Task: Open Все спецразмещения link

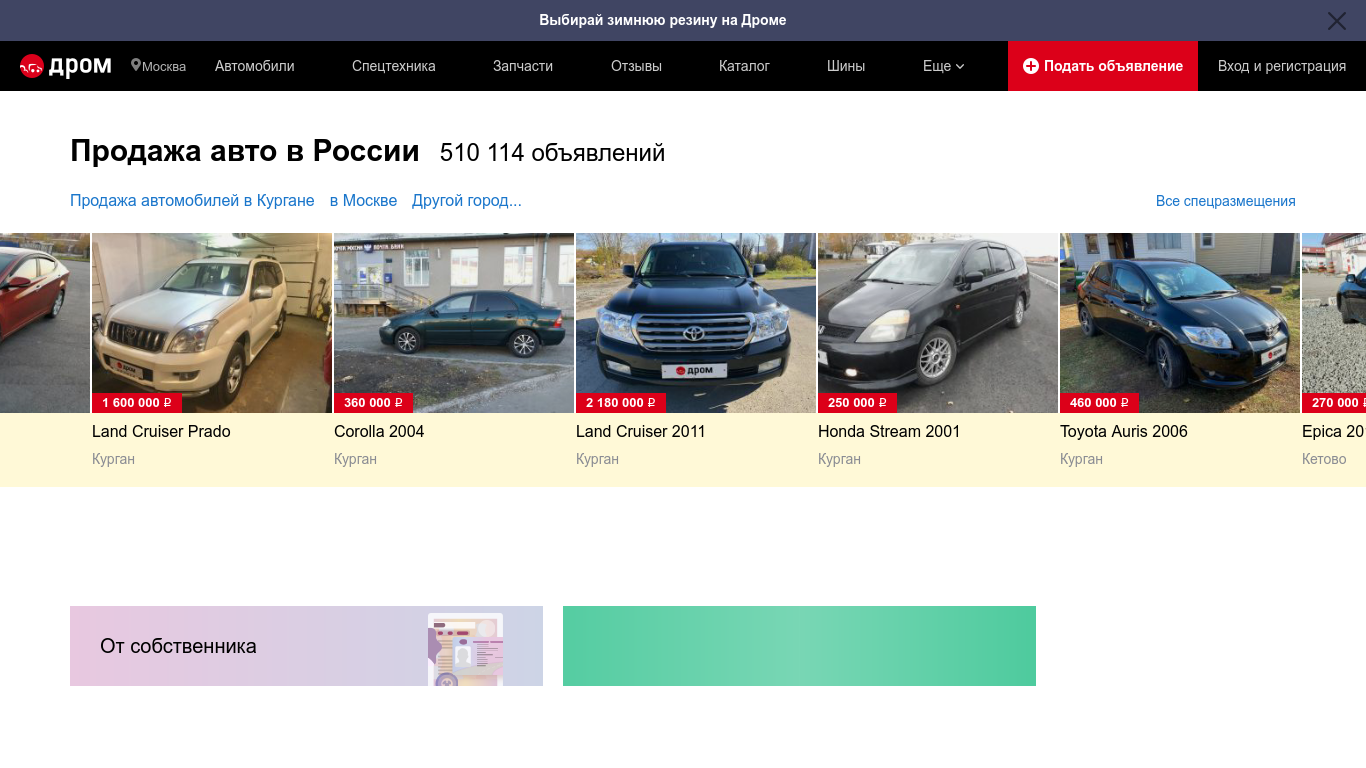Action: click(1226, 201)
